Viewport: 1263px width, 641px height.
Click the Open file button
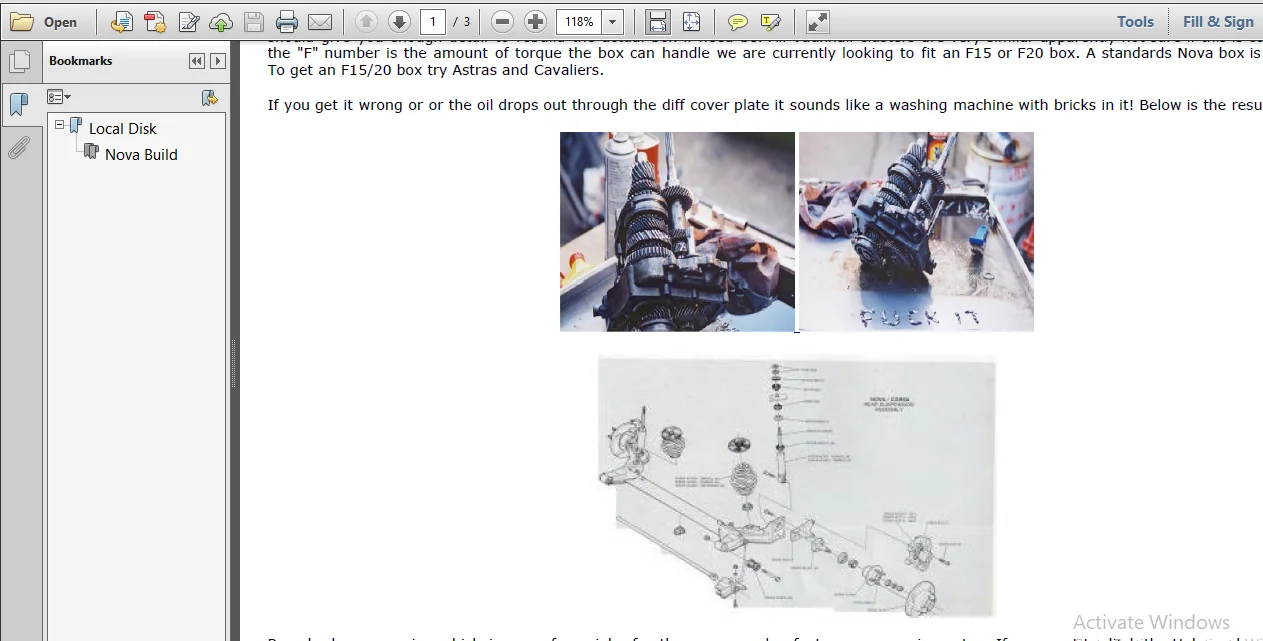[43, 21]
